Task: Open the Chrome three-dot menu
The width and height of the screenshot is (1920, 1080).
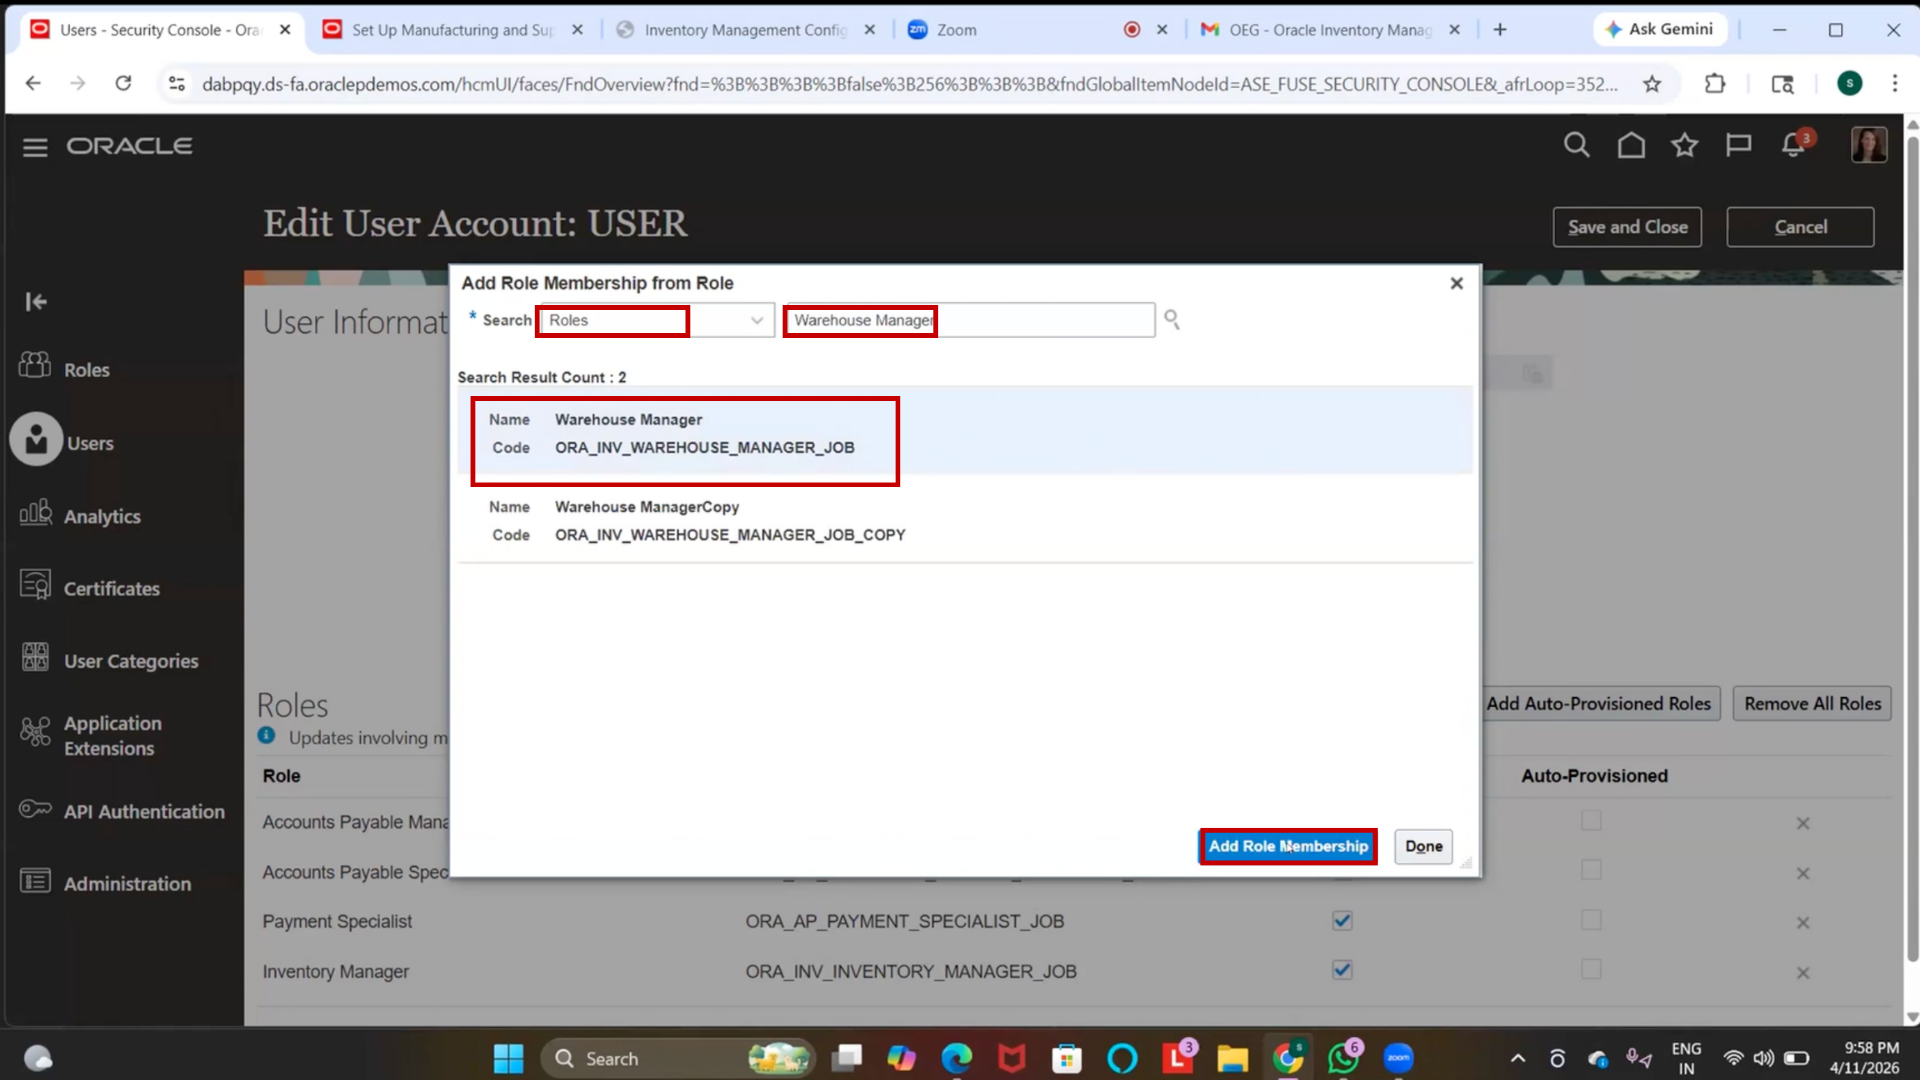Action: 1894,84
